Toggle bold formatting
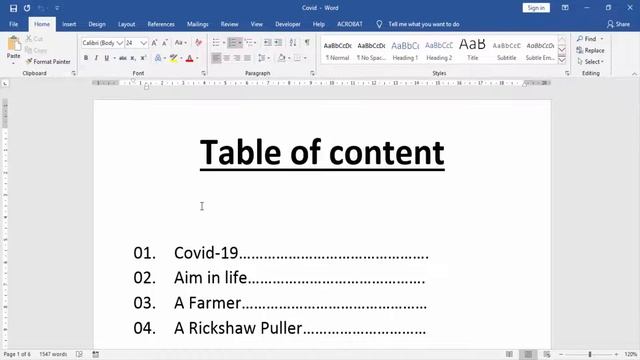 click(x=86, y=58)
